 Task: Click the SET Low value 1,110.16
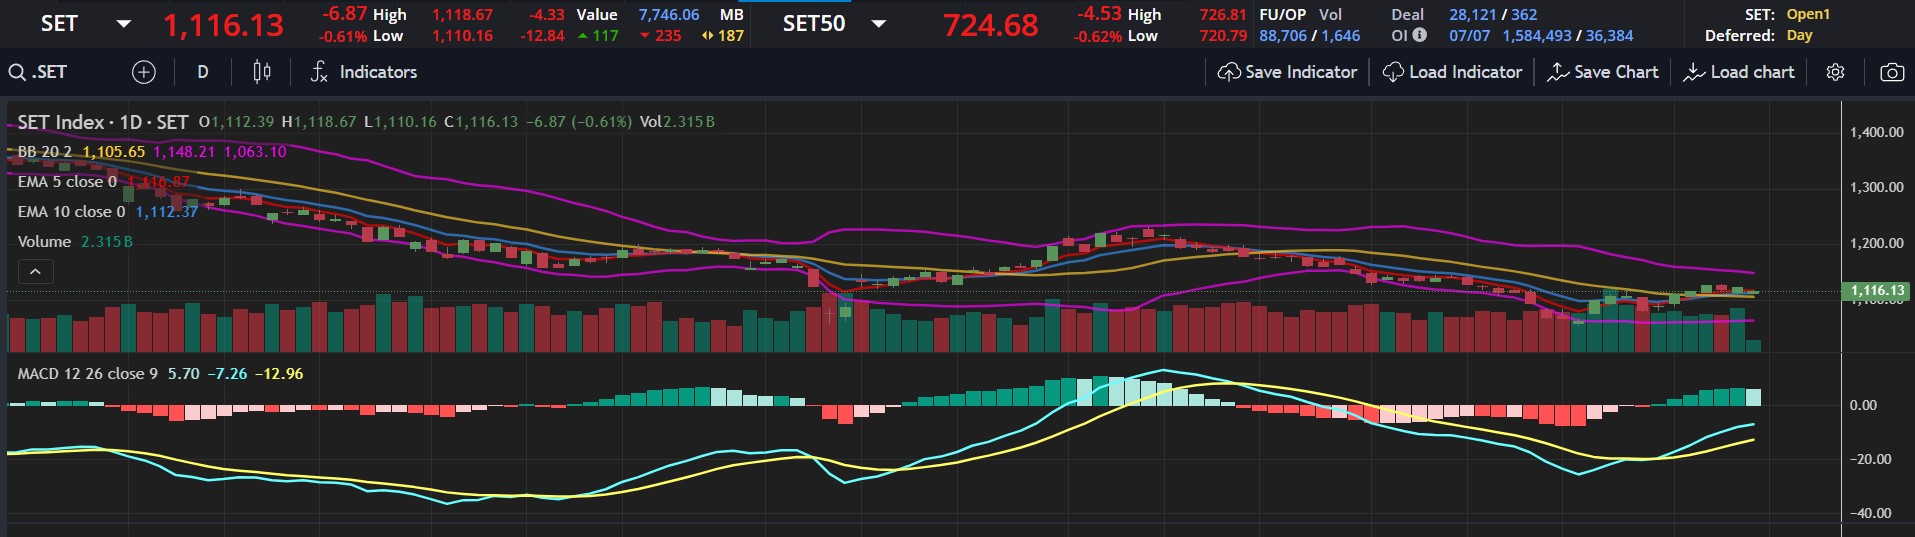tap(462, 36)
